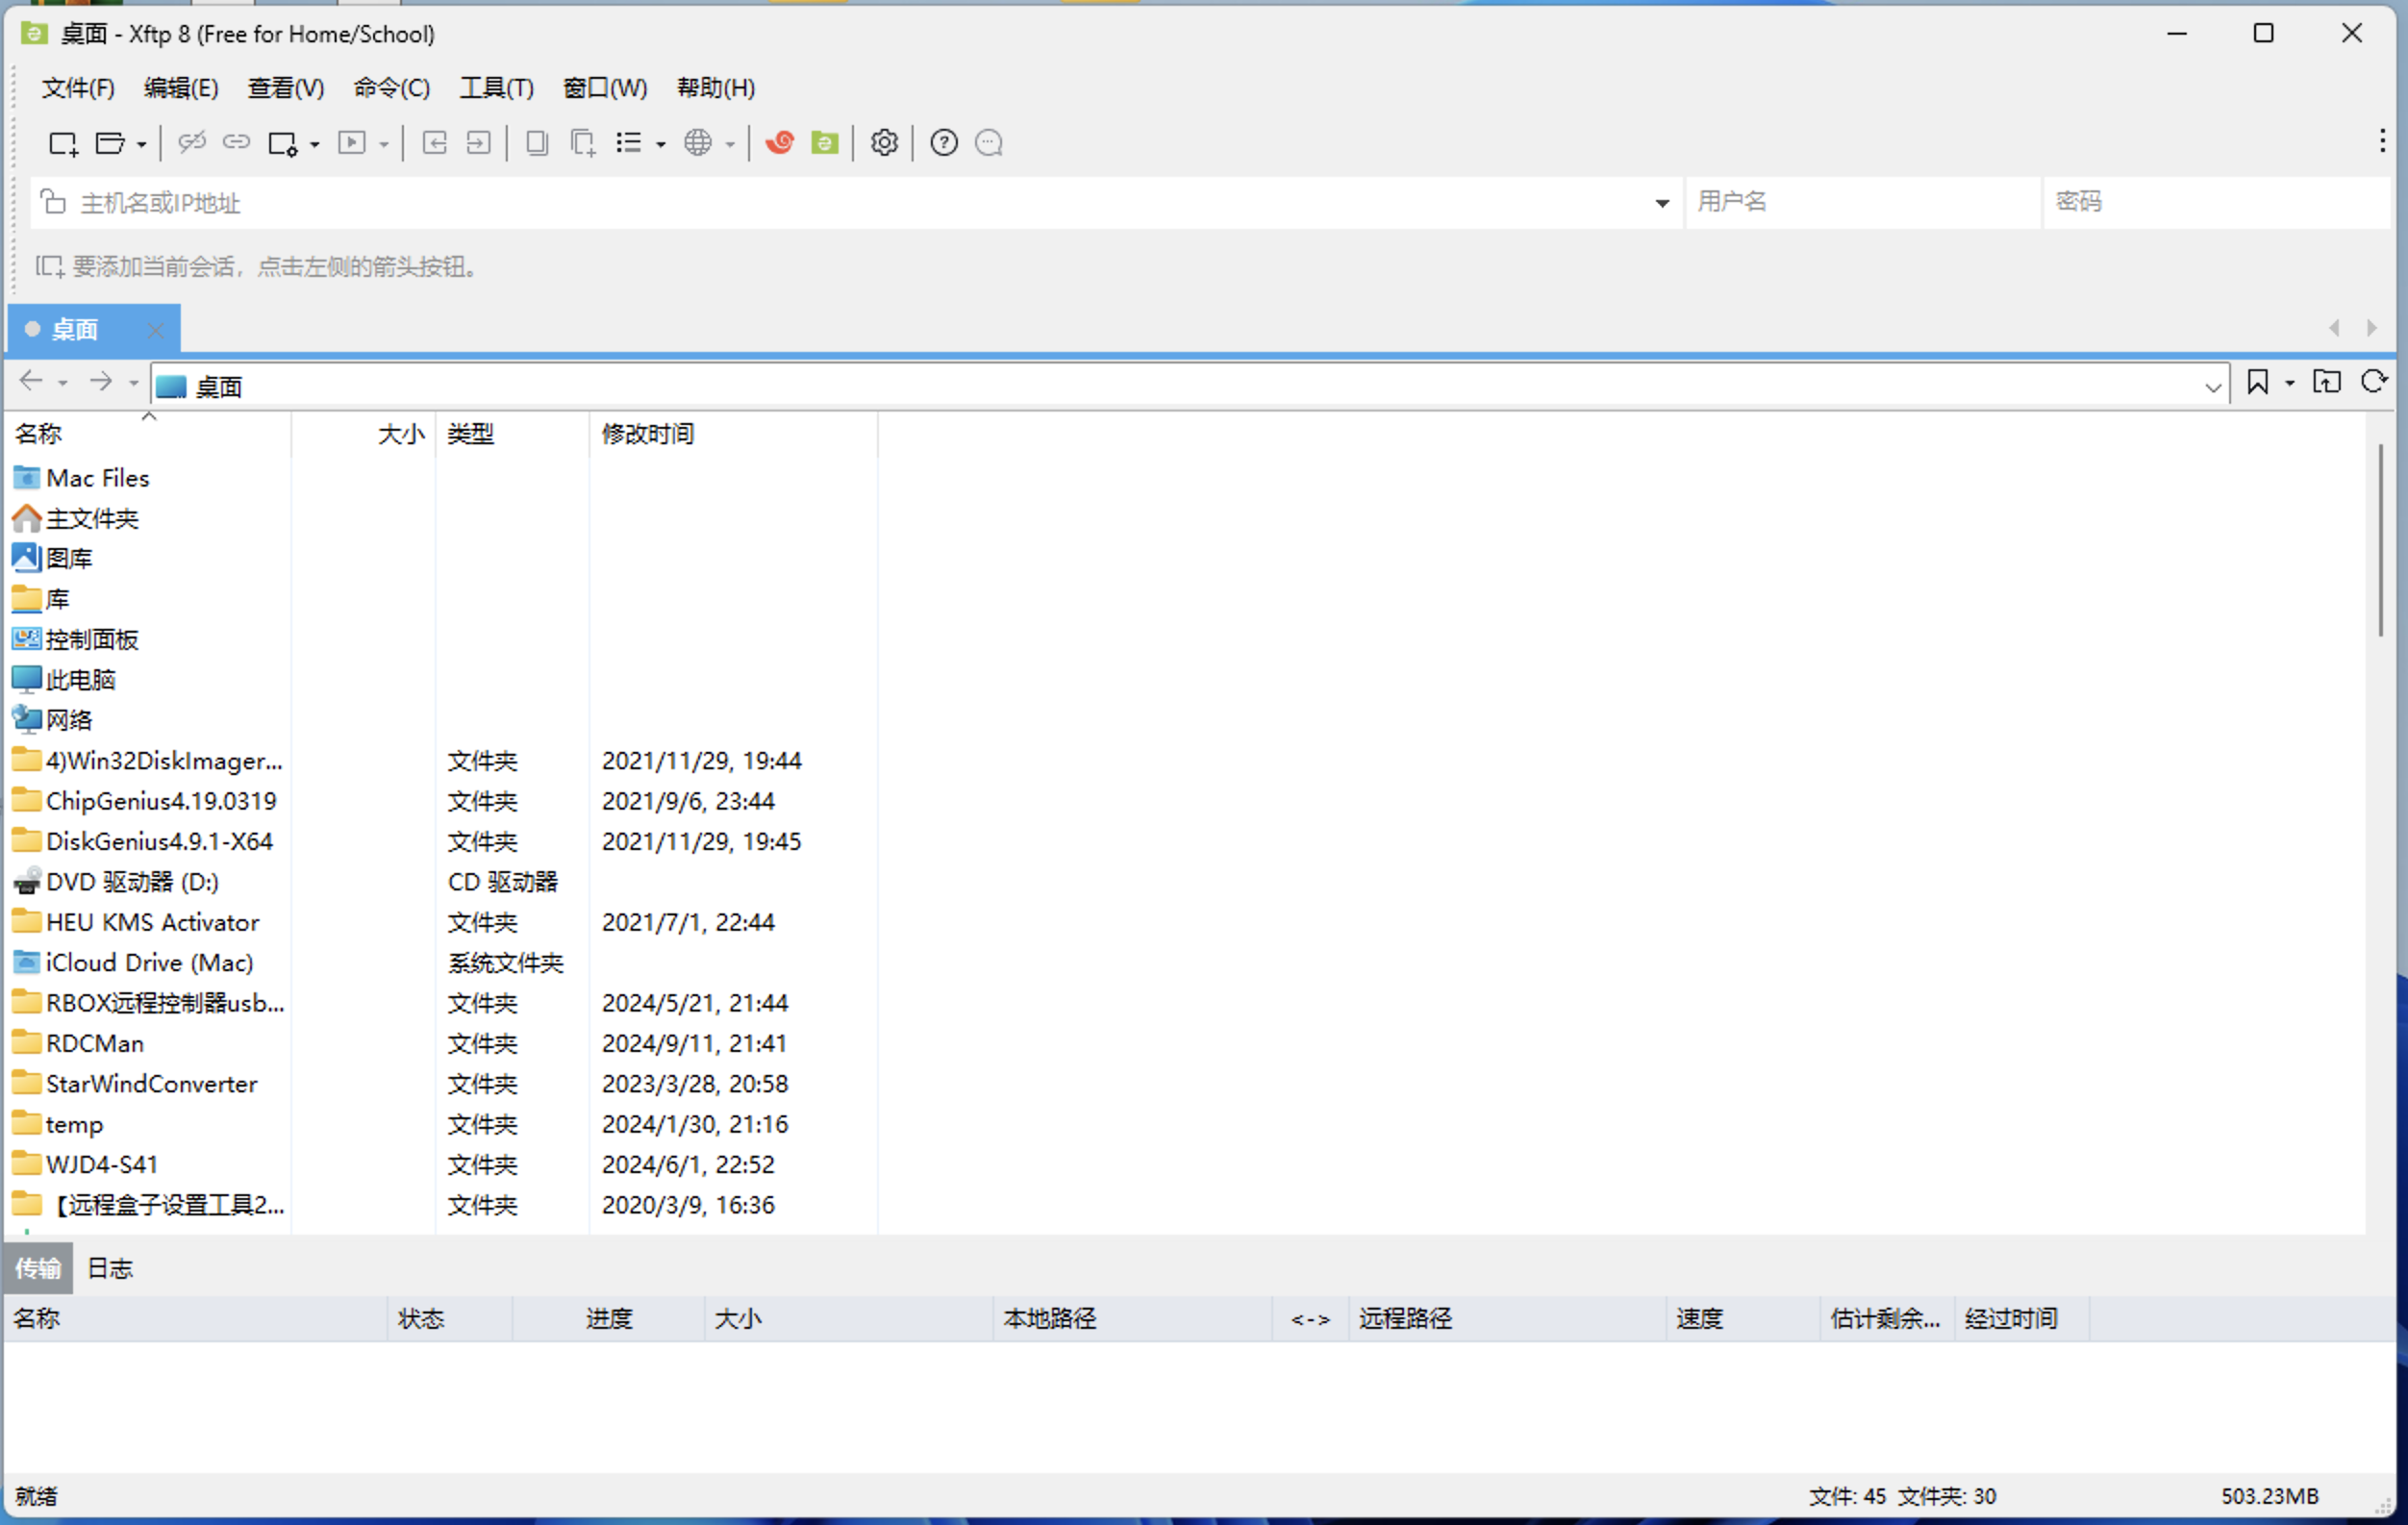Close the 桌面 tab
The image size is (2408, 1525).
coord(155,330)
